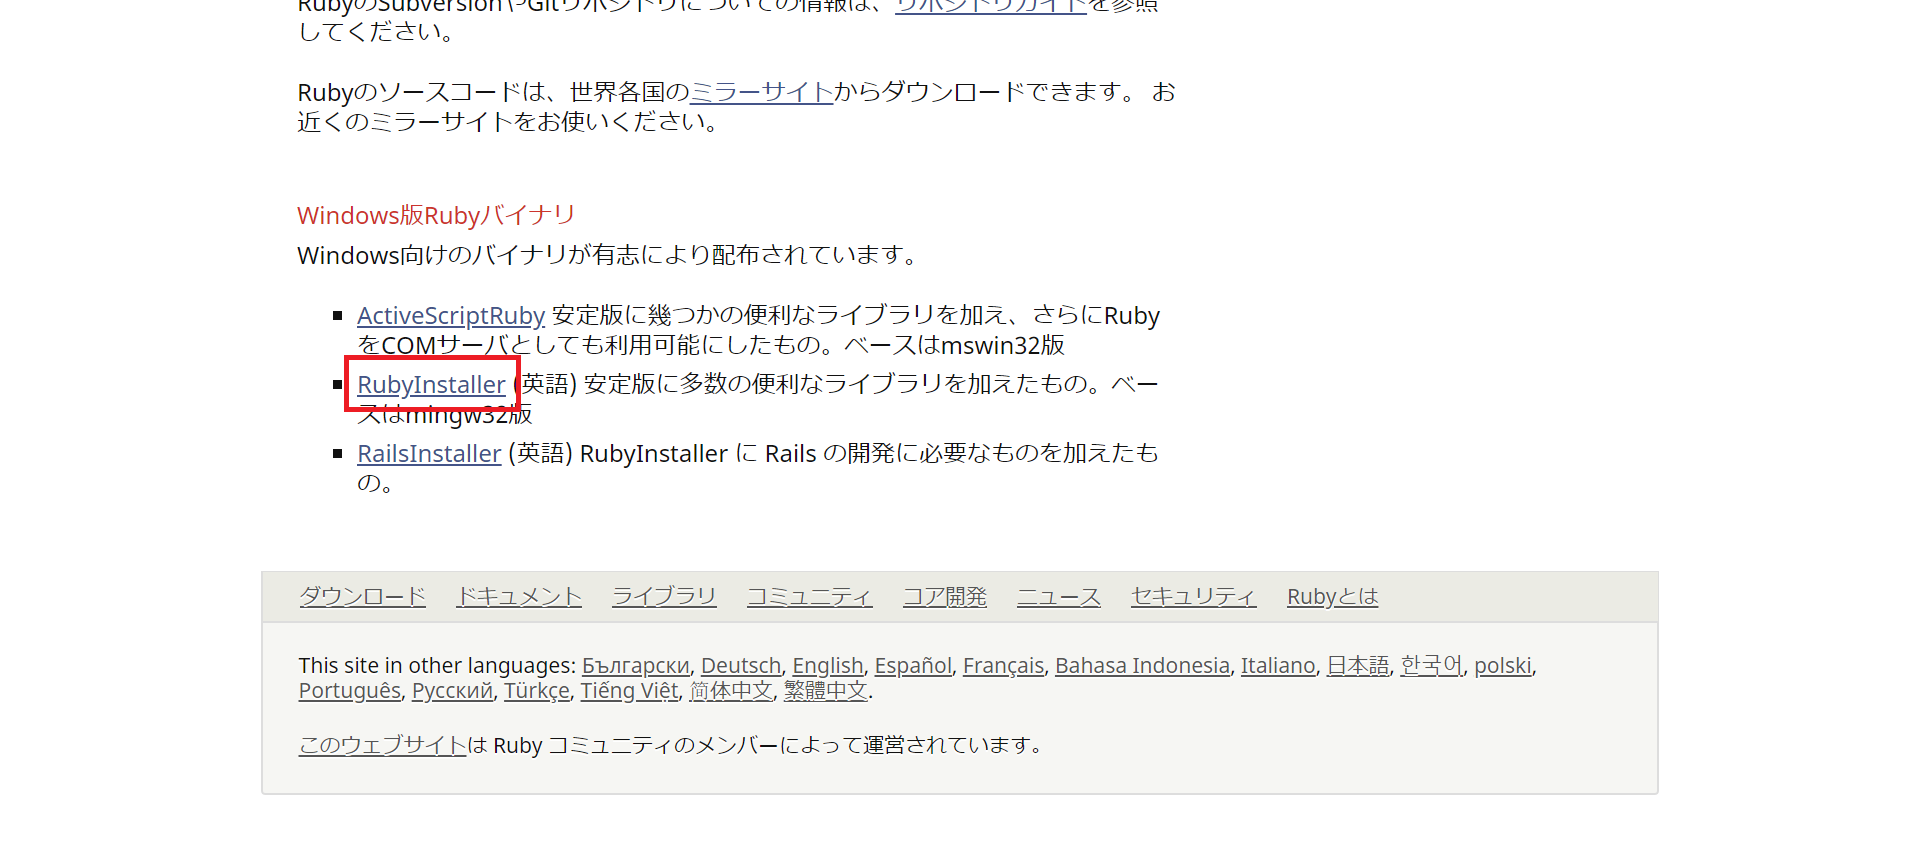Switch site language to polski
The width and height of the screenshot is (1920, 867).
pyautogui.click(x=1503, y=666)
